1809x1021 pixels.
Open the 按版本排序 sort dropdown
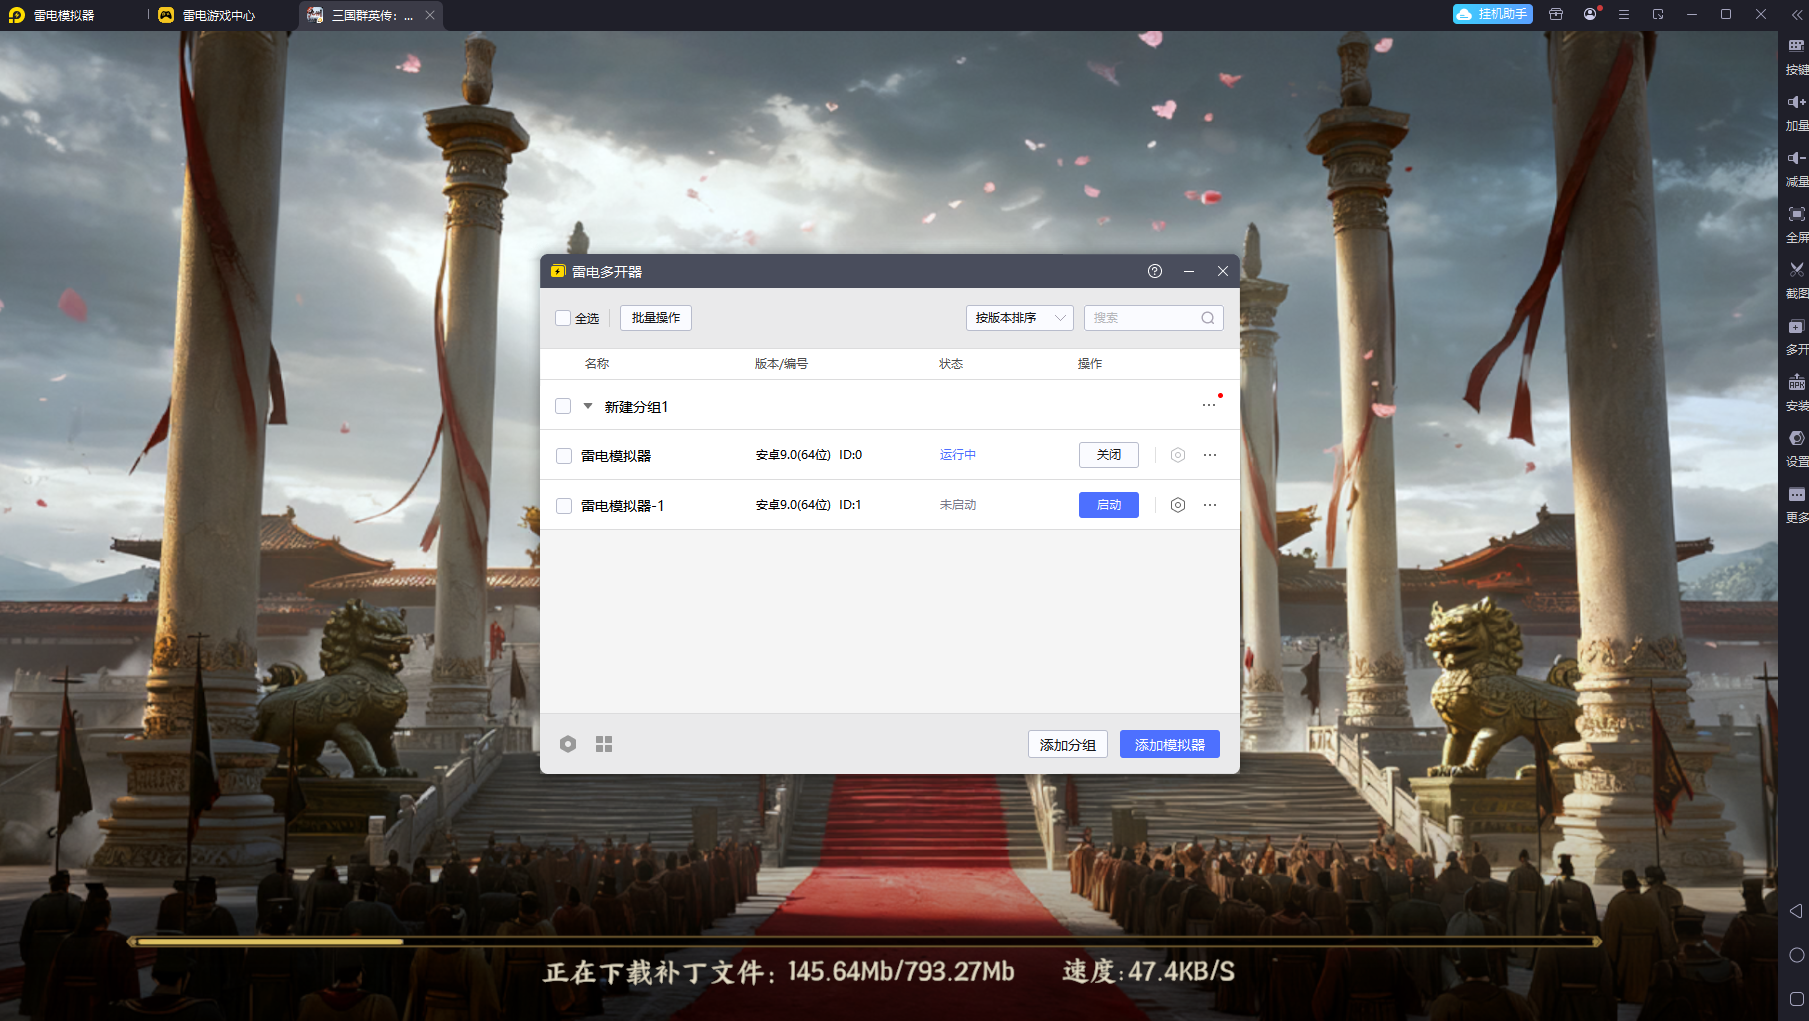coord(1020,318)
